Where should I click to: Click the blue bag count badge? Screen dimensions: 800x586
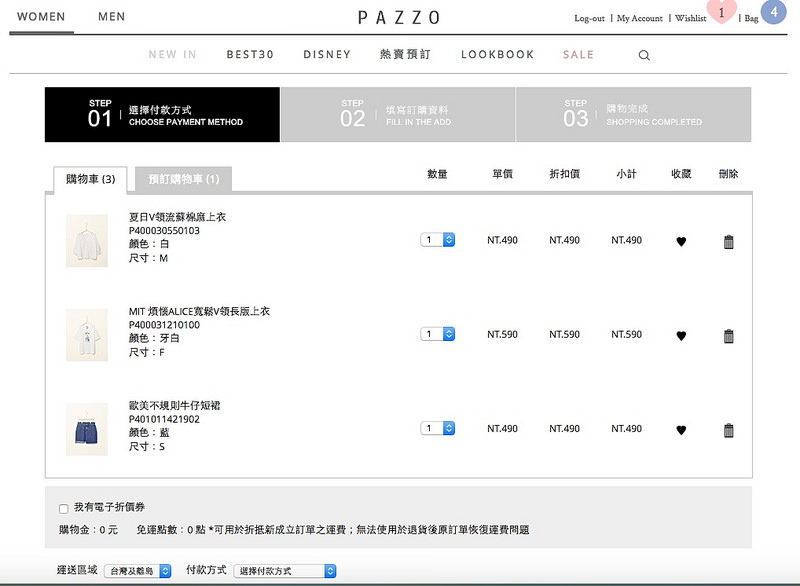[x=773, y=12]
